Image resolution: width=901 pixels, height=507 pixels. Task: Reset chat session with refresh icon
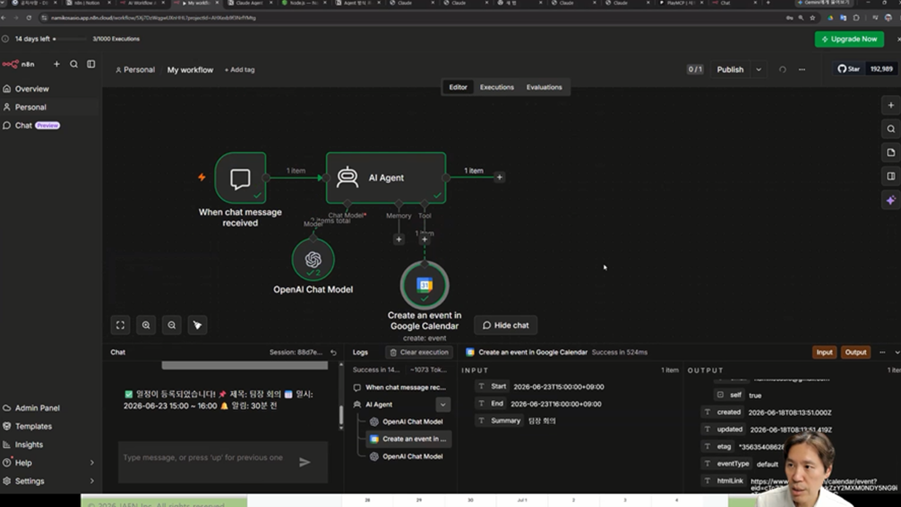pyautogui.click(x=333, y=352)
